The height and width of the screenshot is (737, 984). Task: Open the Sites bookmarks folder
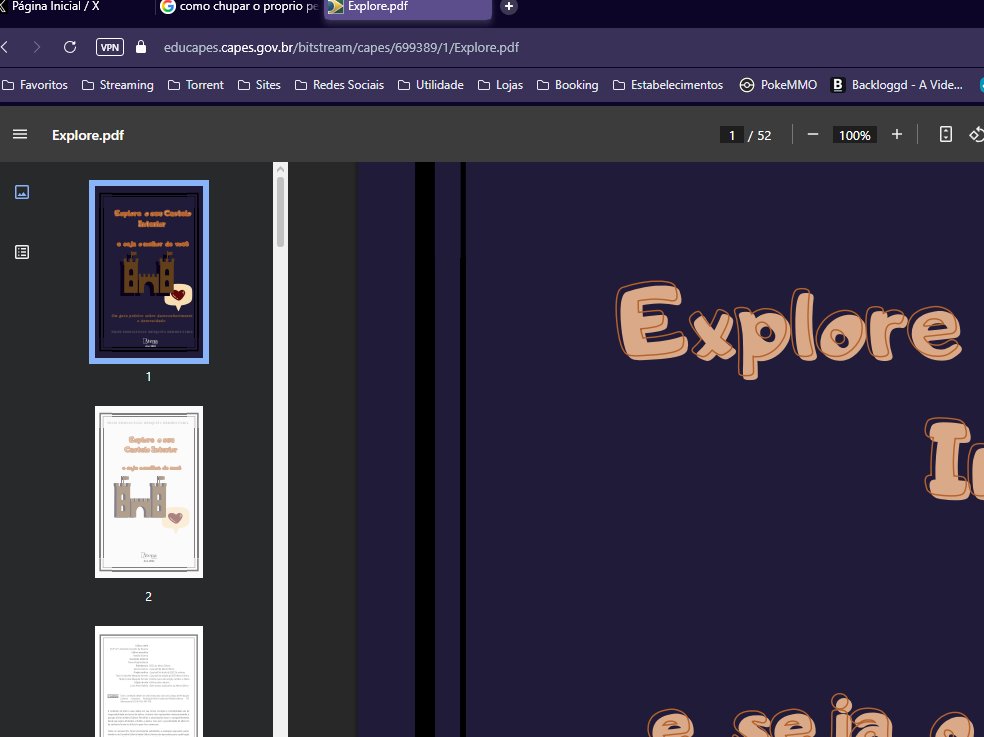pyautogui.click(x=259, y=85)
